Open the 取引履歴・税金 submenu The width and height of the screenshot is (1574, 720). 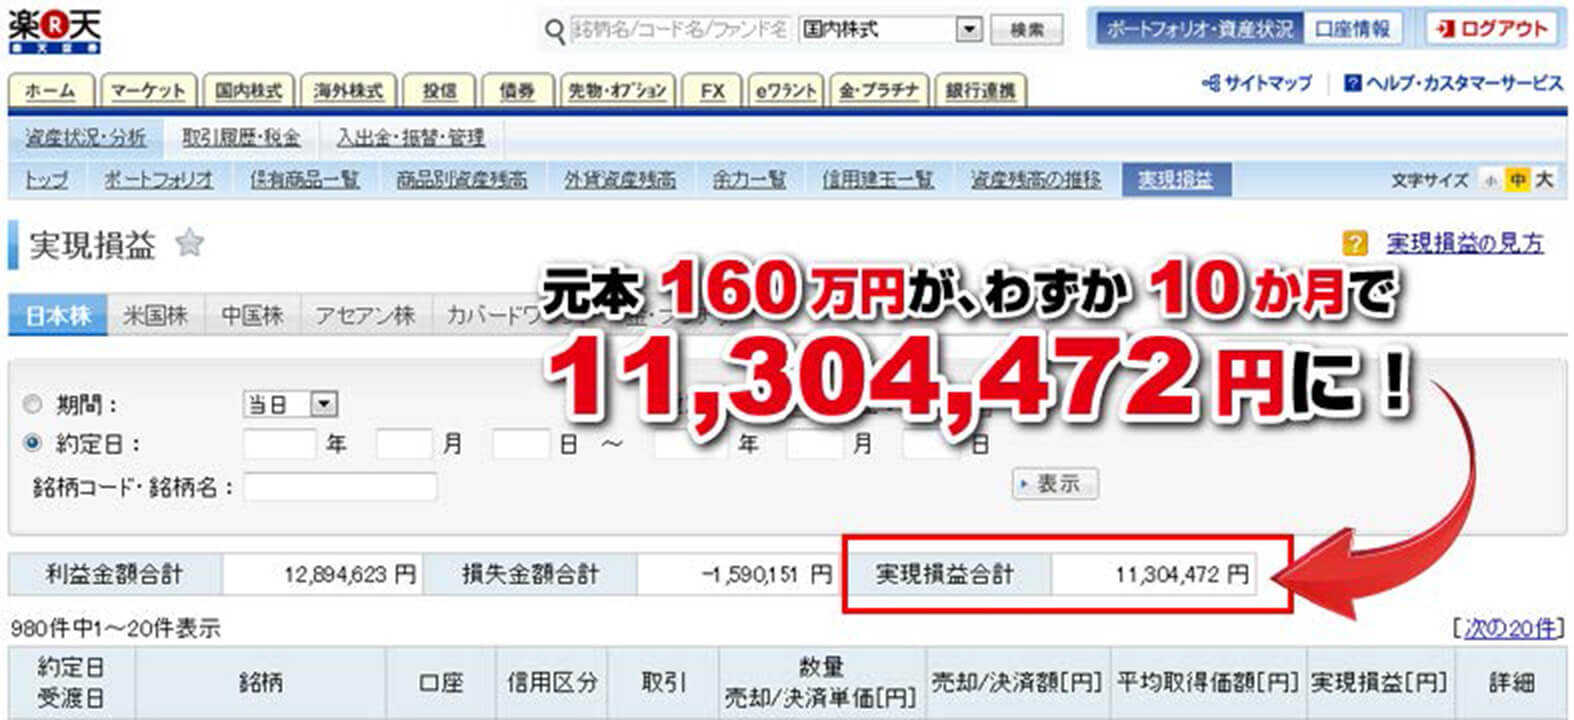(x=241, y=138)
